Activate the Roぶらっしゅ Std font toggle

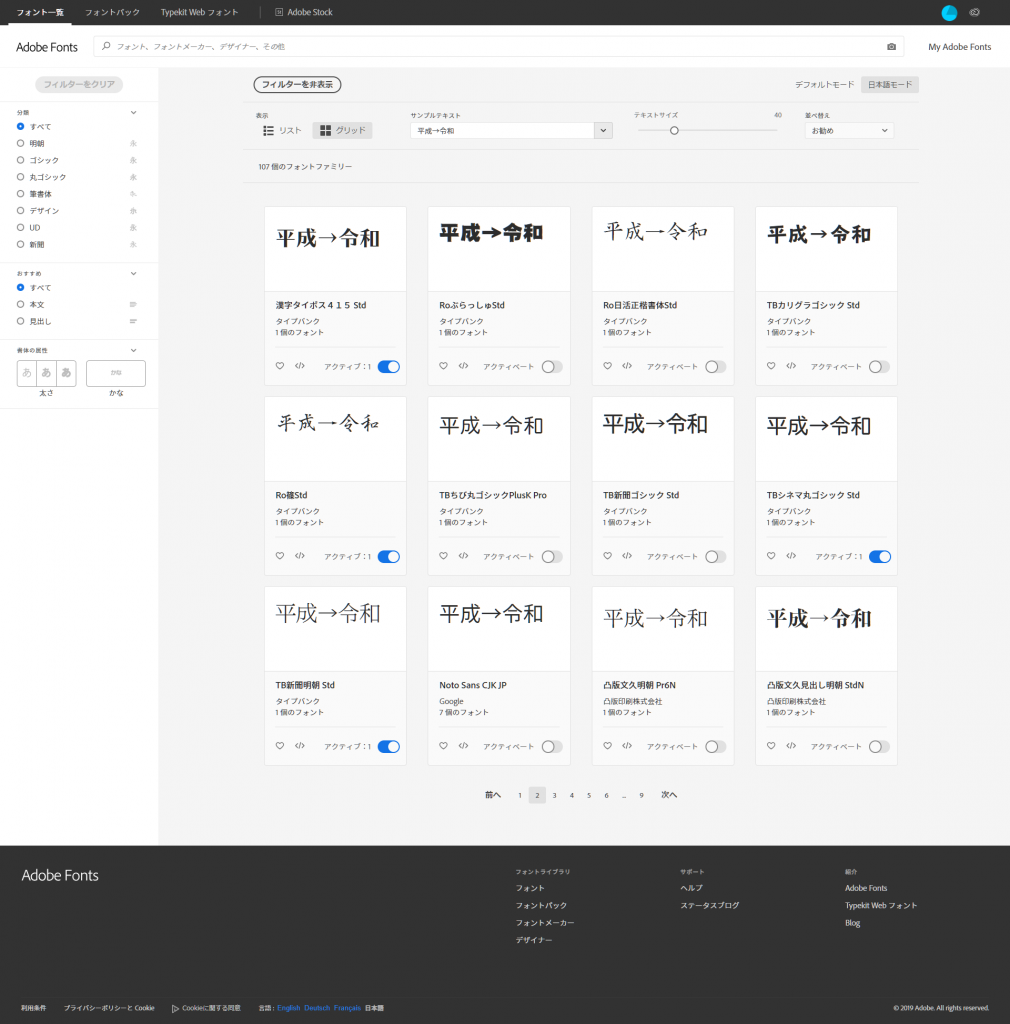[x=552, y=367]
